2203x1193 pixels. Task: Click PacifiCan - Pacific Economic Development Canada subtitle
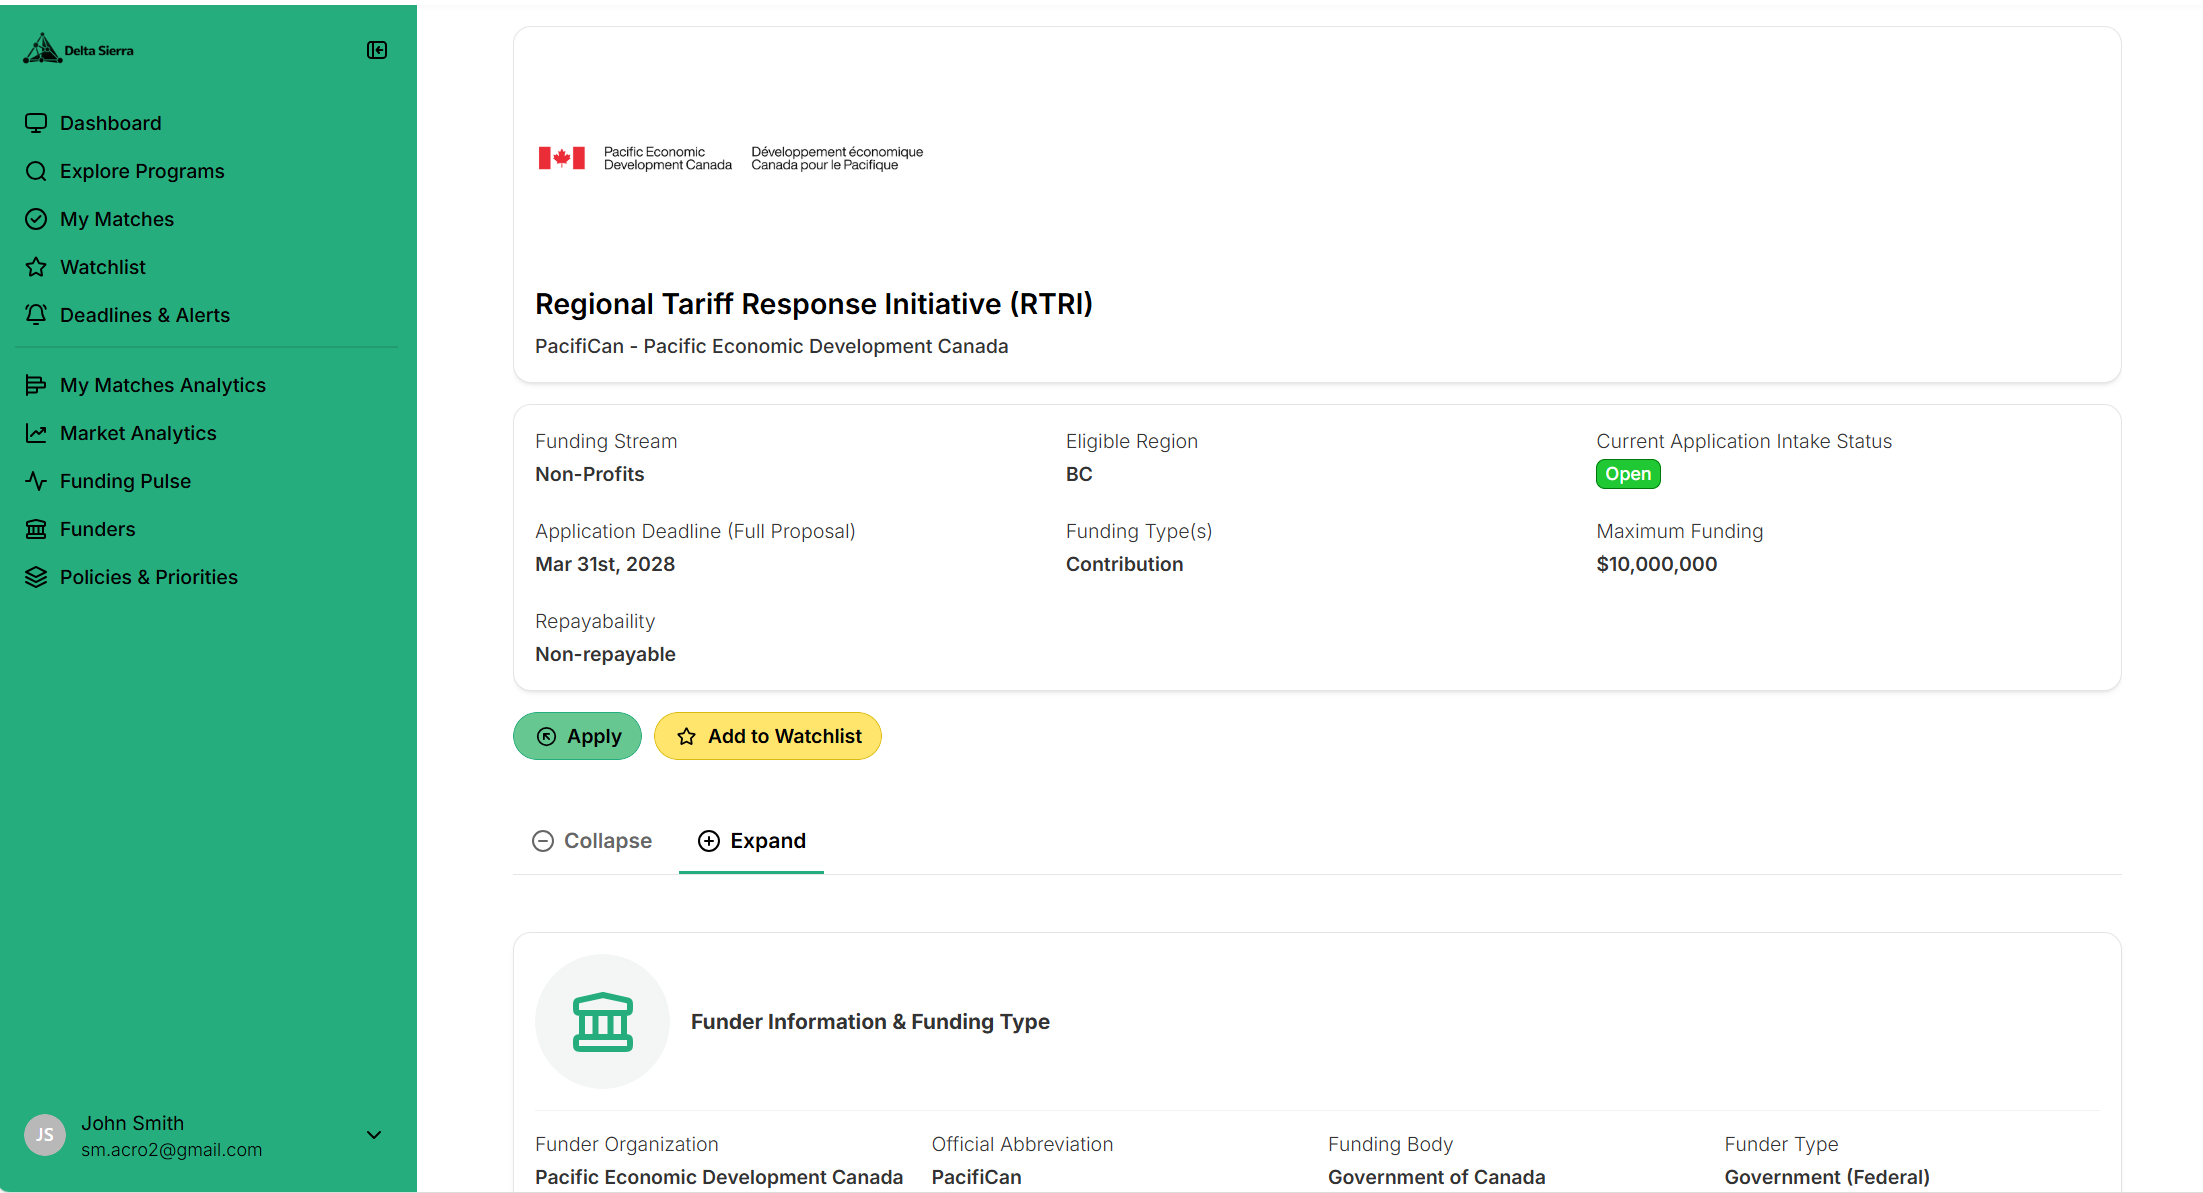pos(771,346)
